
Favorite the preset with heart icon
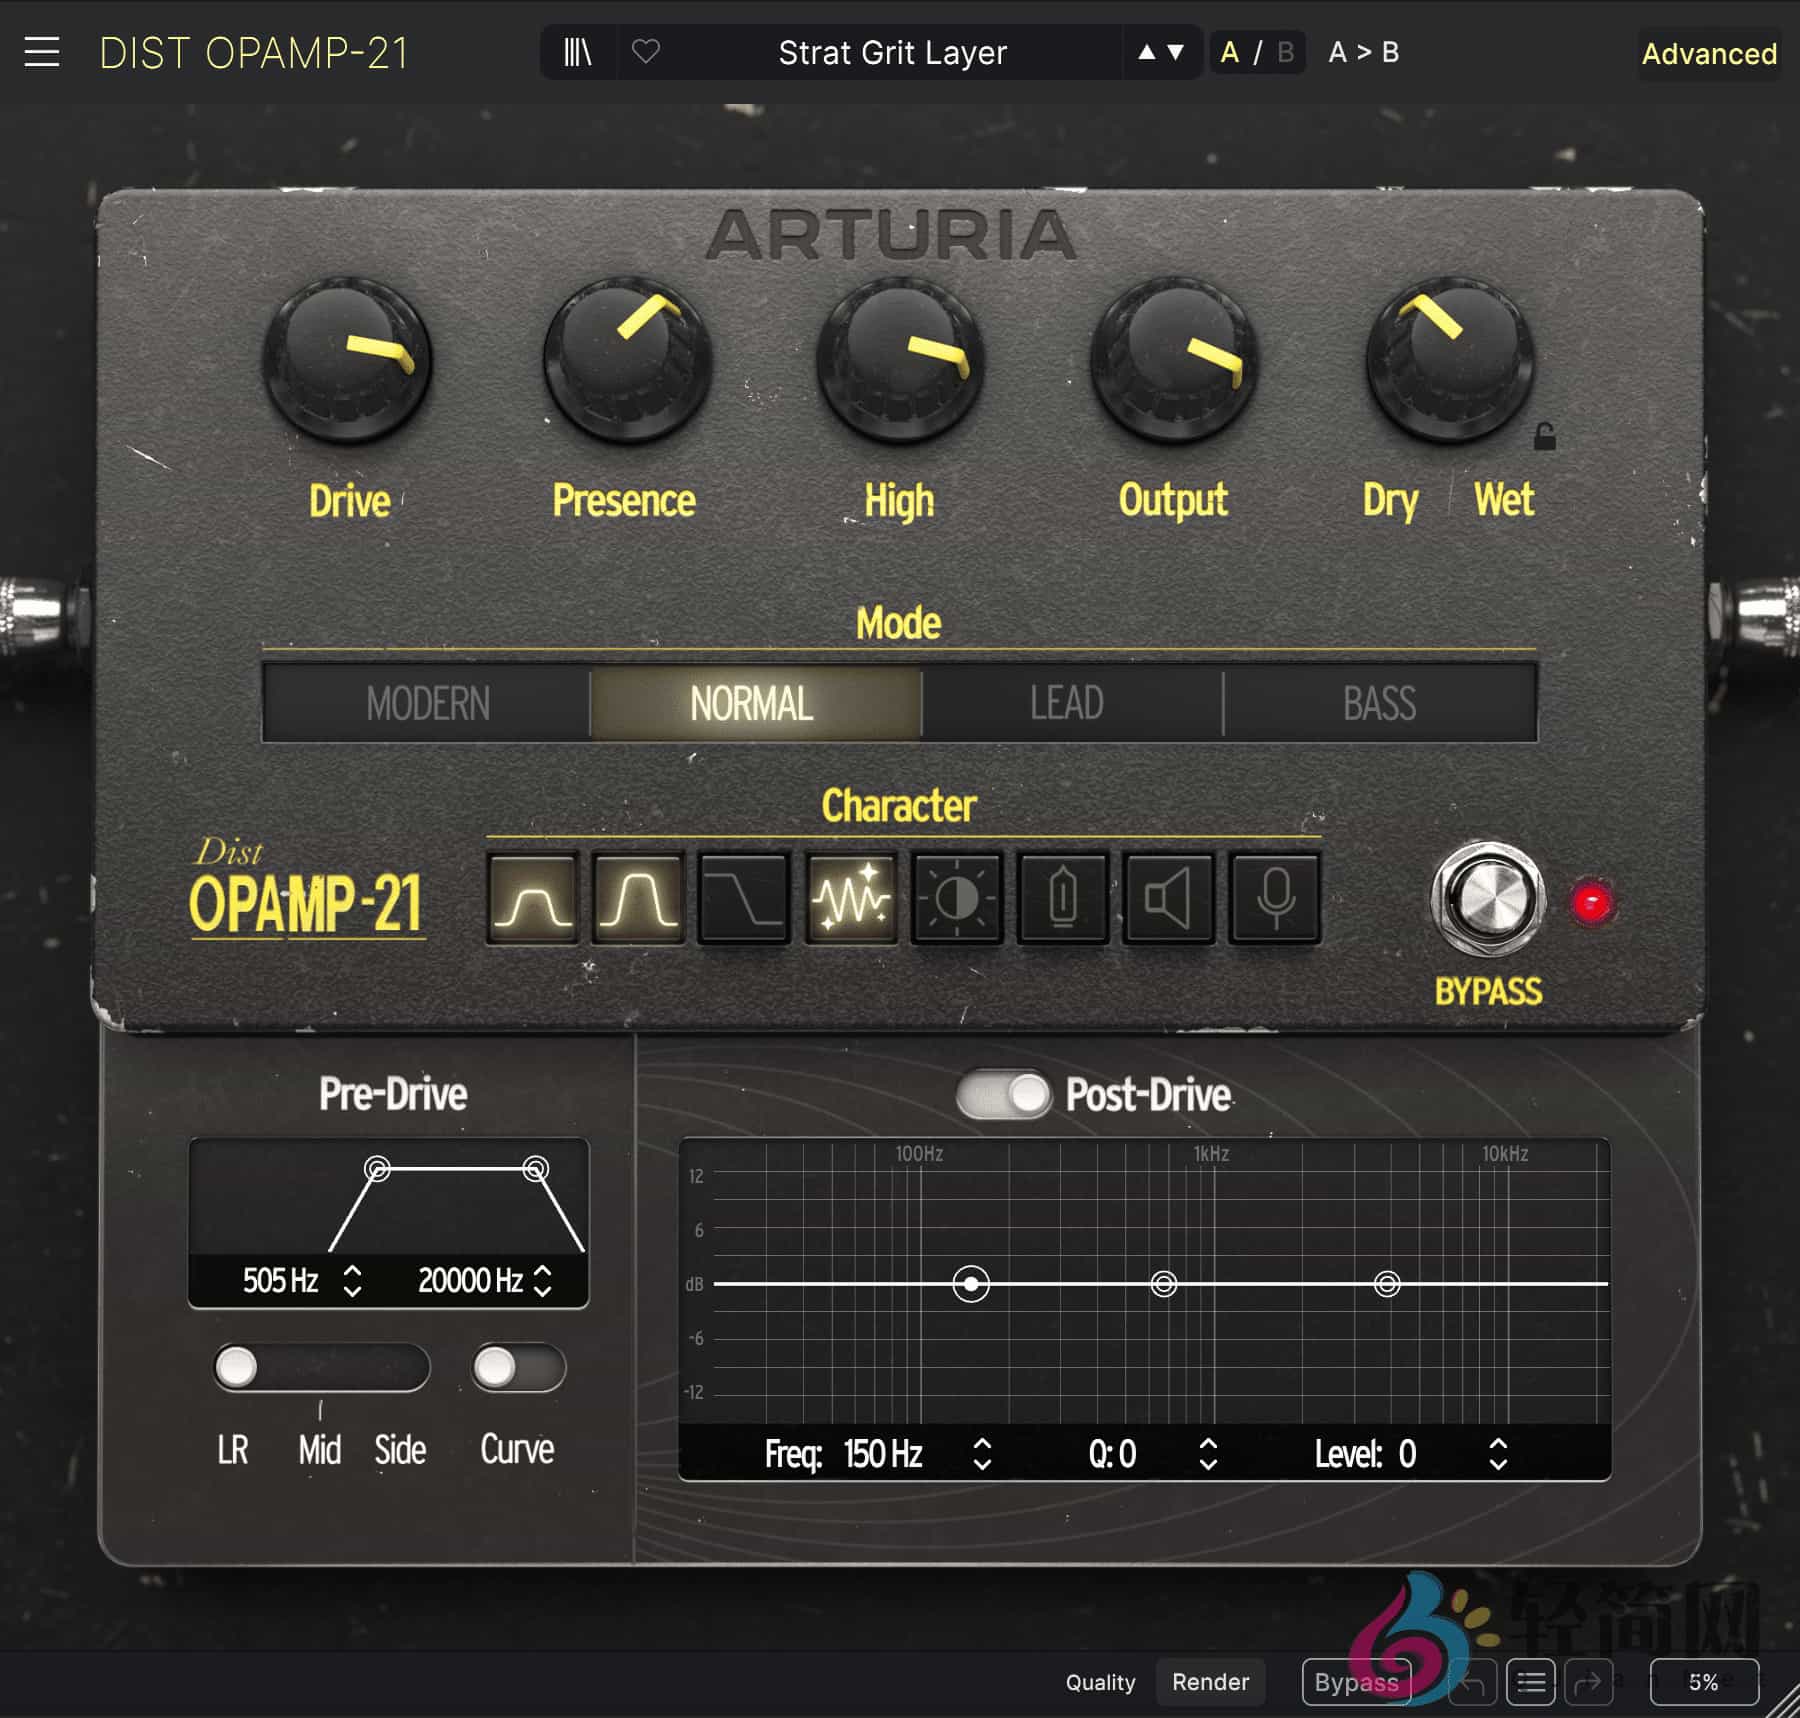coord(646,52)
